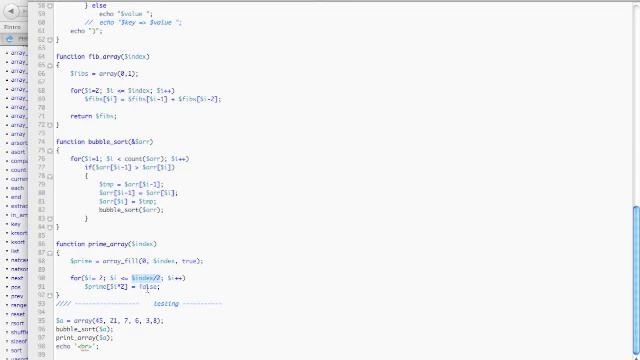Screen dimensions: 640x360
Task: Click the 'if($arr[$i-1] > $arr[$i])' line
Action: click(x=130, y=167)
